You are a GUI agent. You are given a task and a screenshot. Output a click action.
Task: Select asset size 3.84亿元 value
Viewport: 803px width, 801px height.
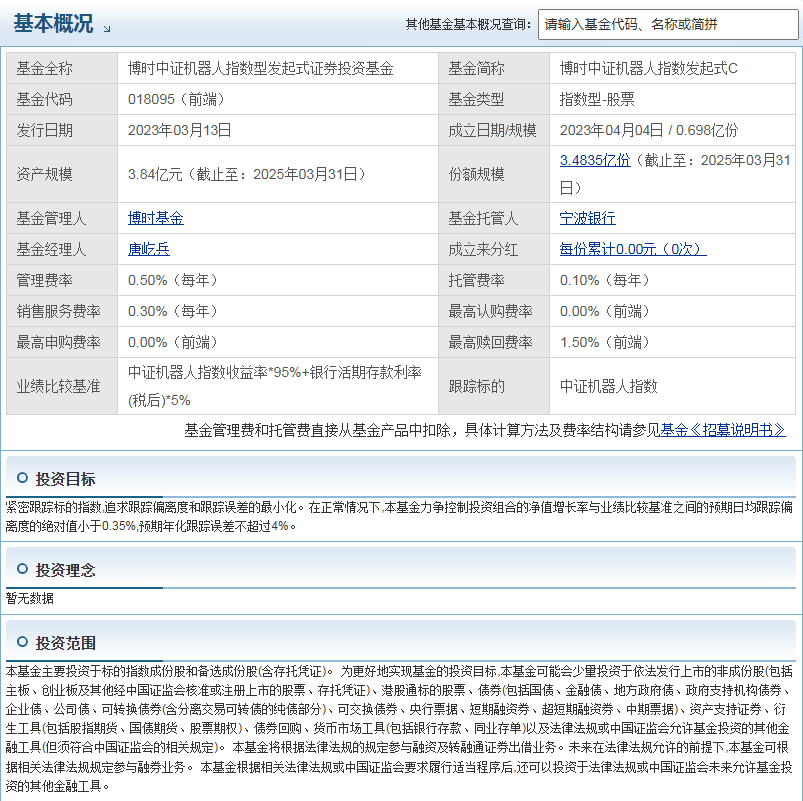[x=248, y=174]
